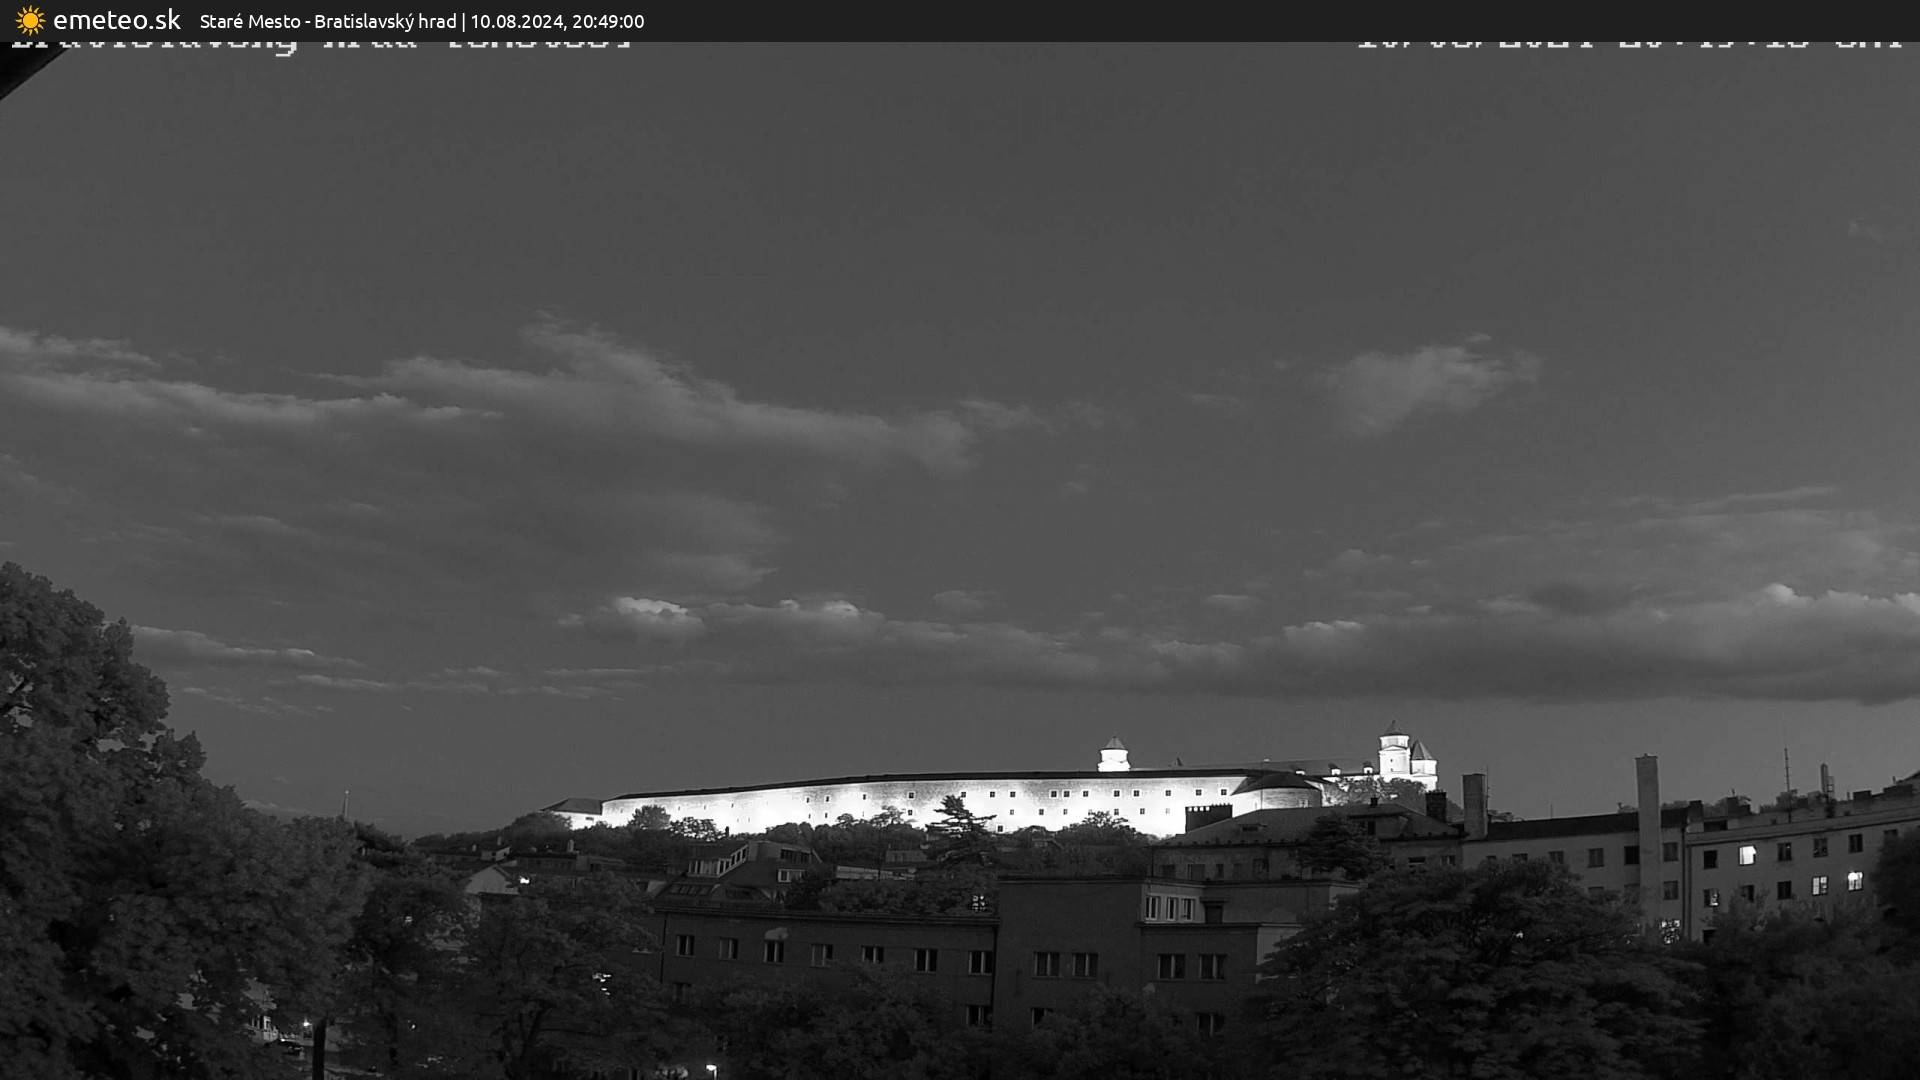Viewport: 1920px width, 1080px height.
Task: Click the Staré Mesto - Bratislavský hrad title
Action: coord(328,21)
